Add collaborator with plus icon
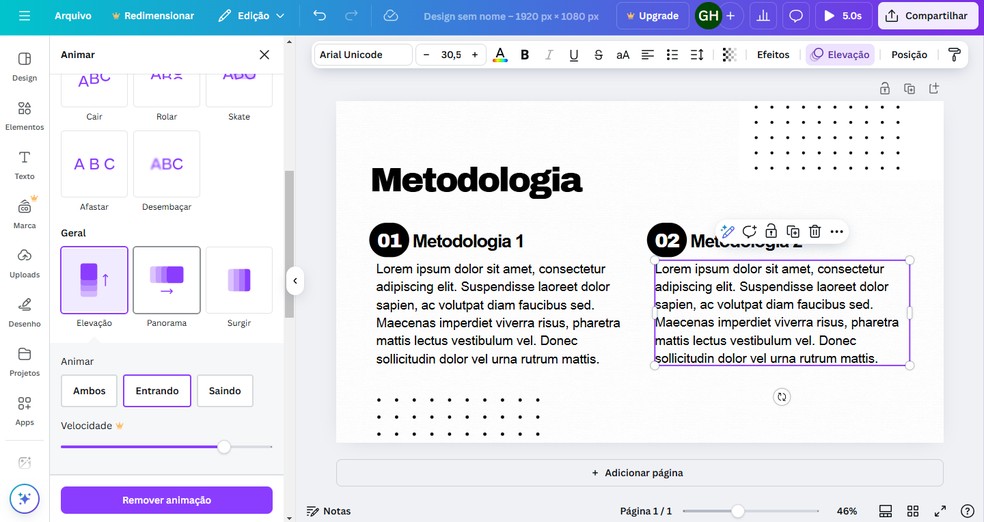The image size is (984, 522). tap(730, 16)
